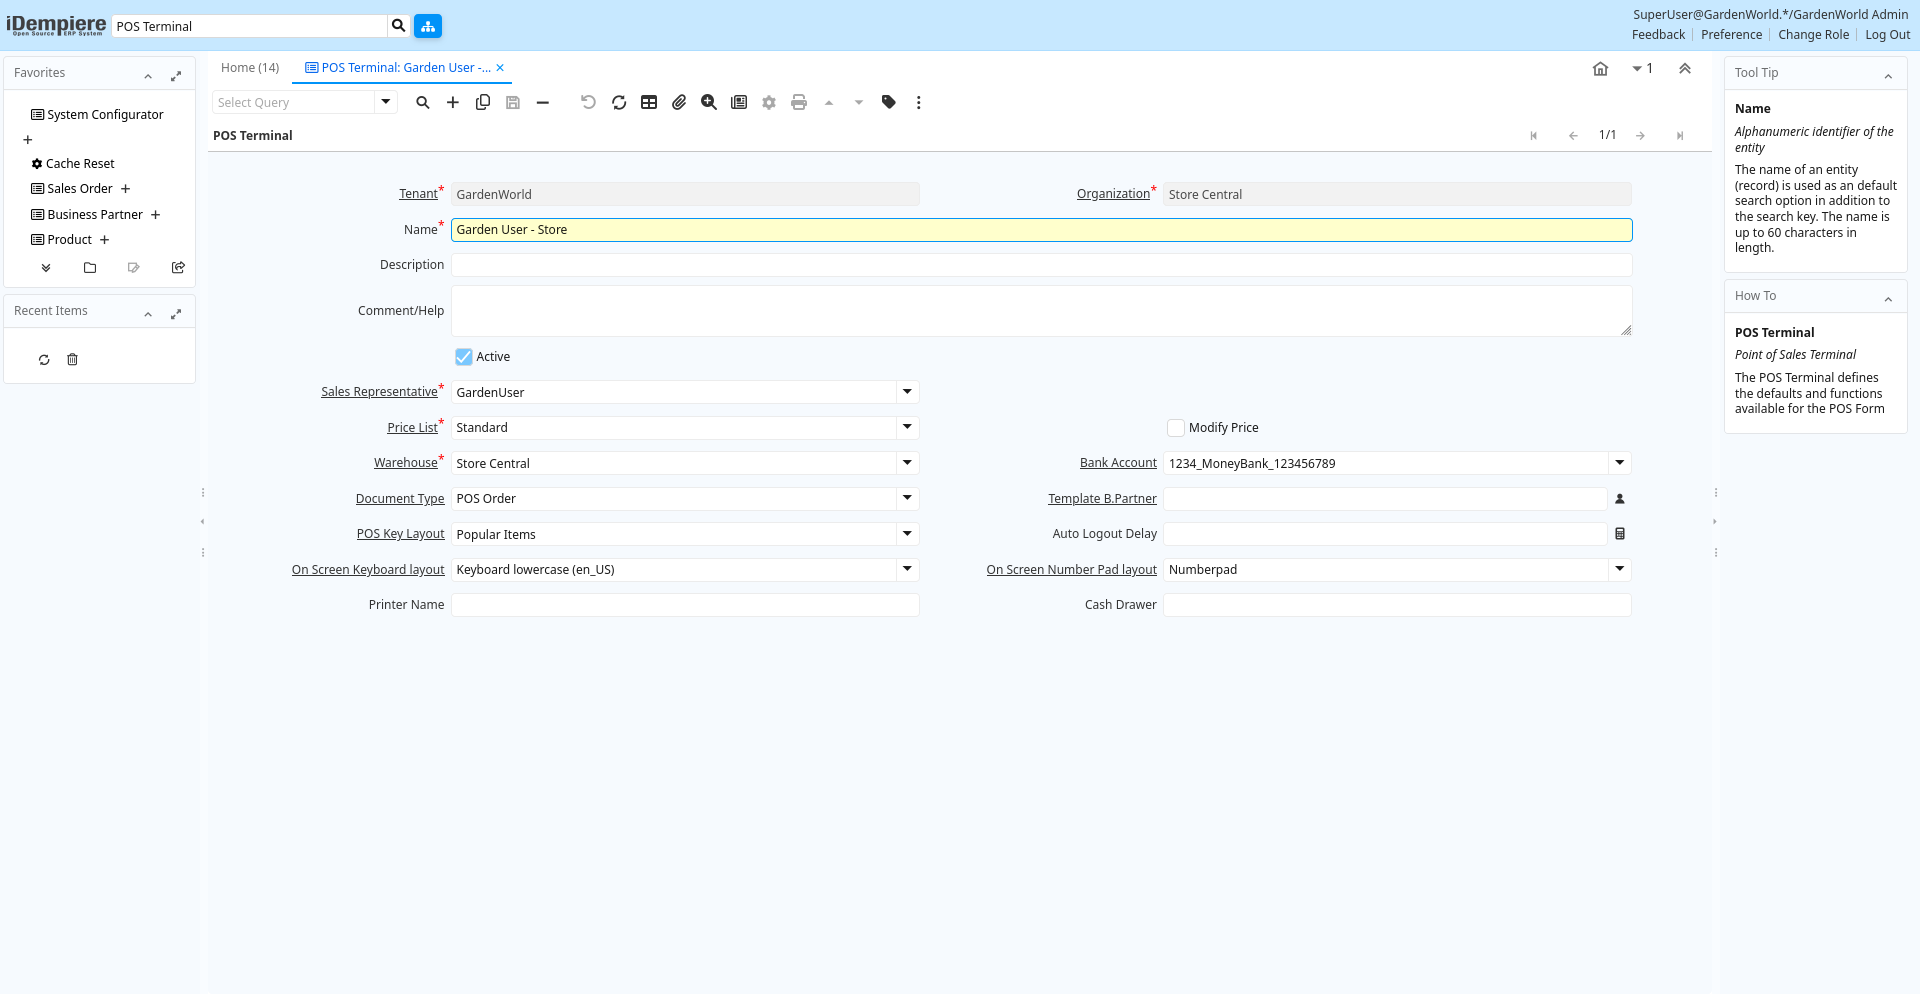Open the menu tree icon beside search

click(x=428, y=26)
